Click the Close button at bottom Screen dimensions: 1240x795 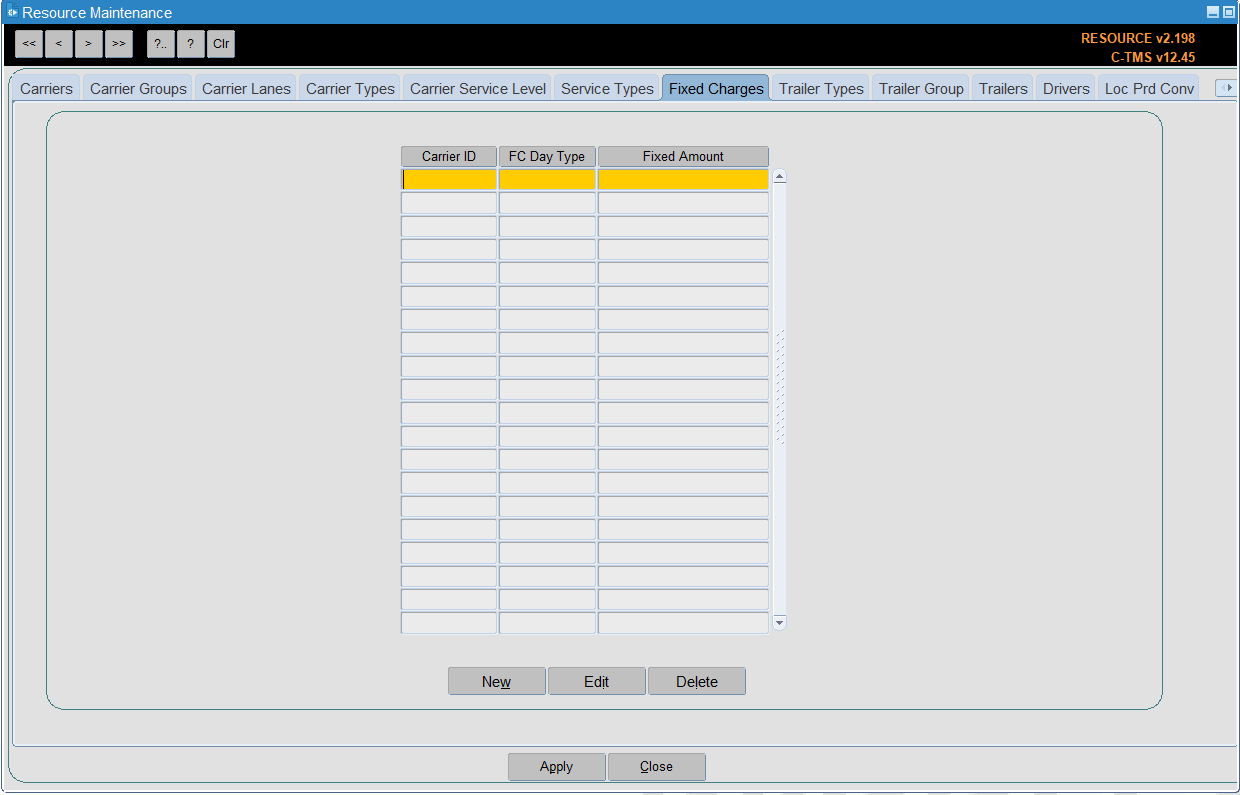[657, 767]
